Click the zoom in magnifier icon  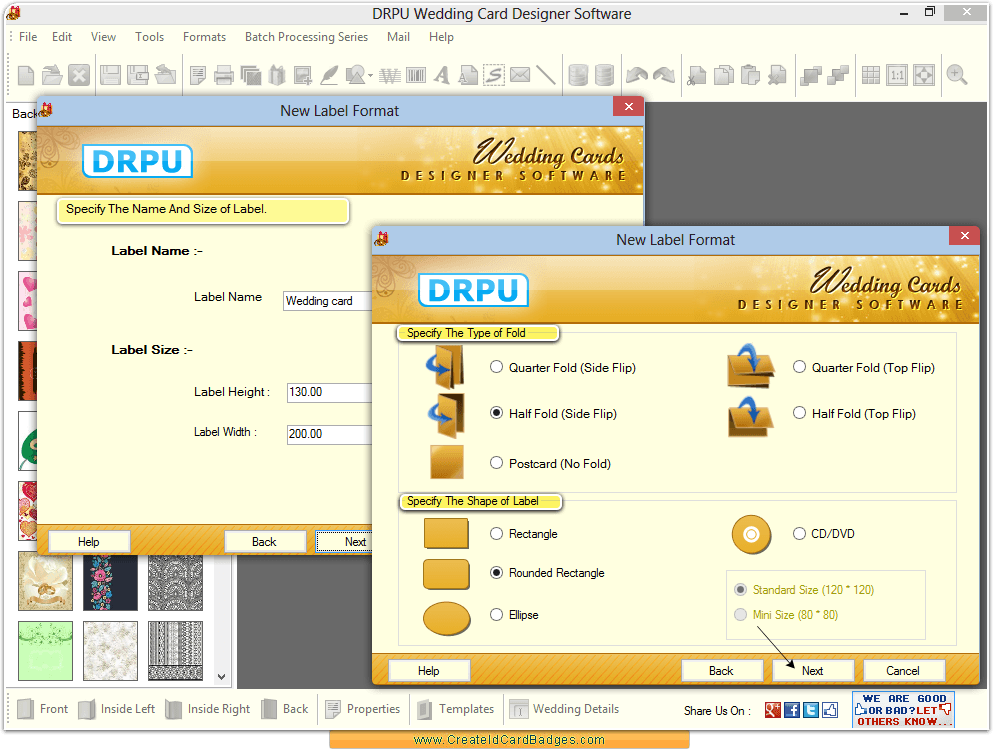[957, 75]
